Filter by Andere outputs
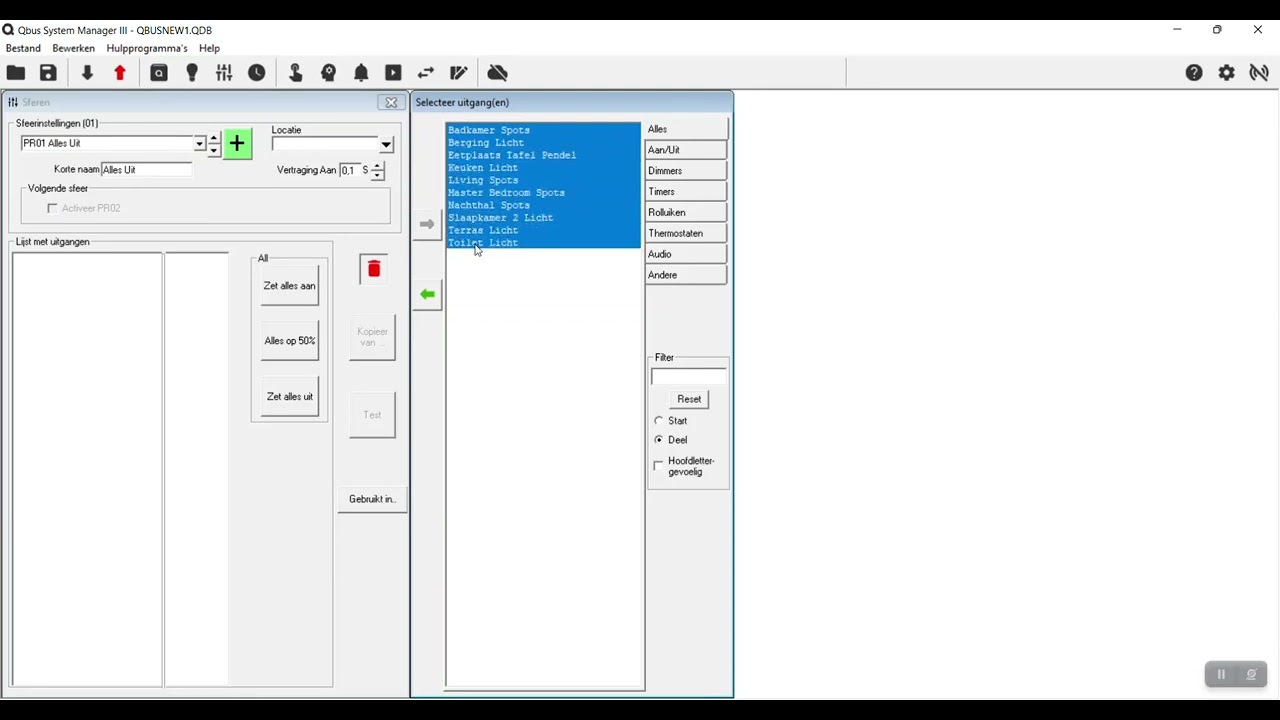 point(686,275)
